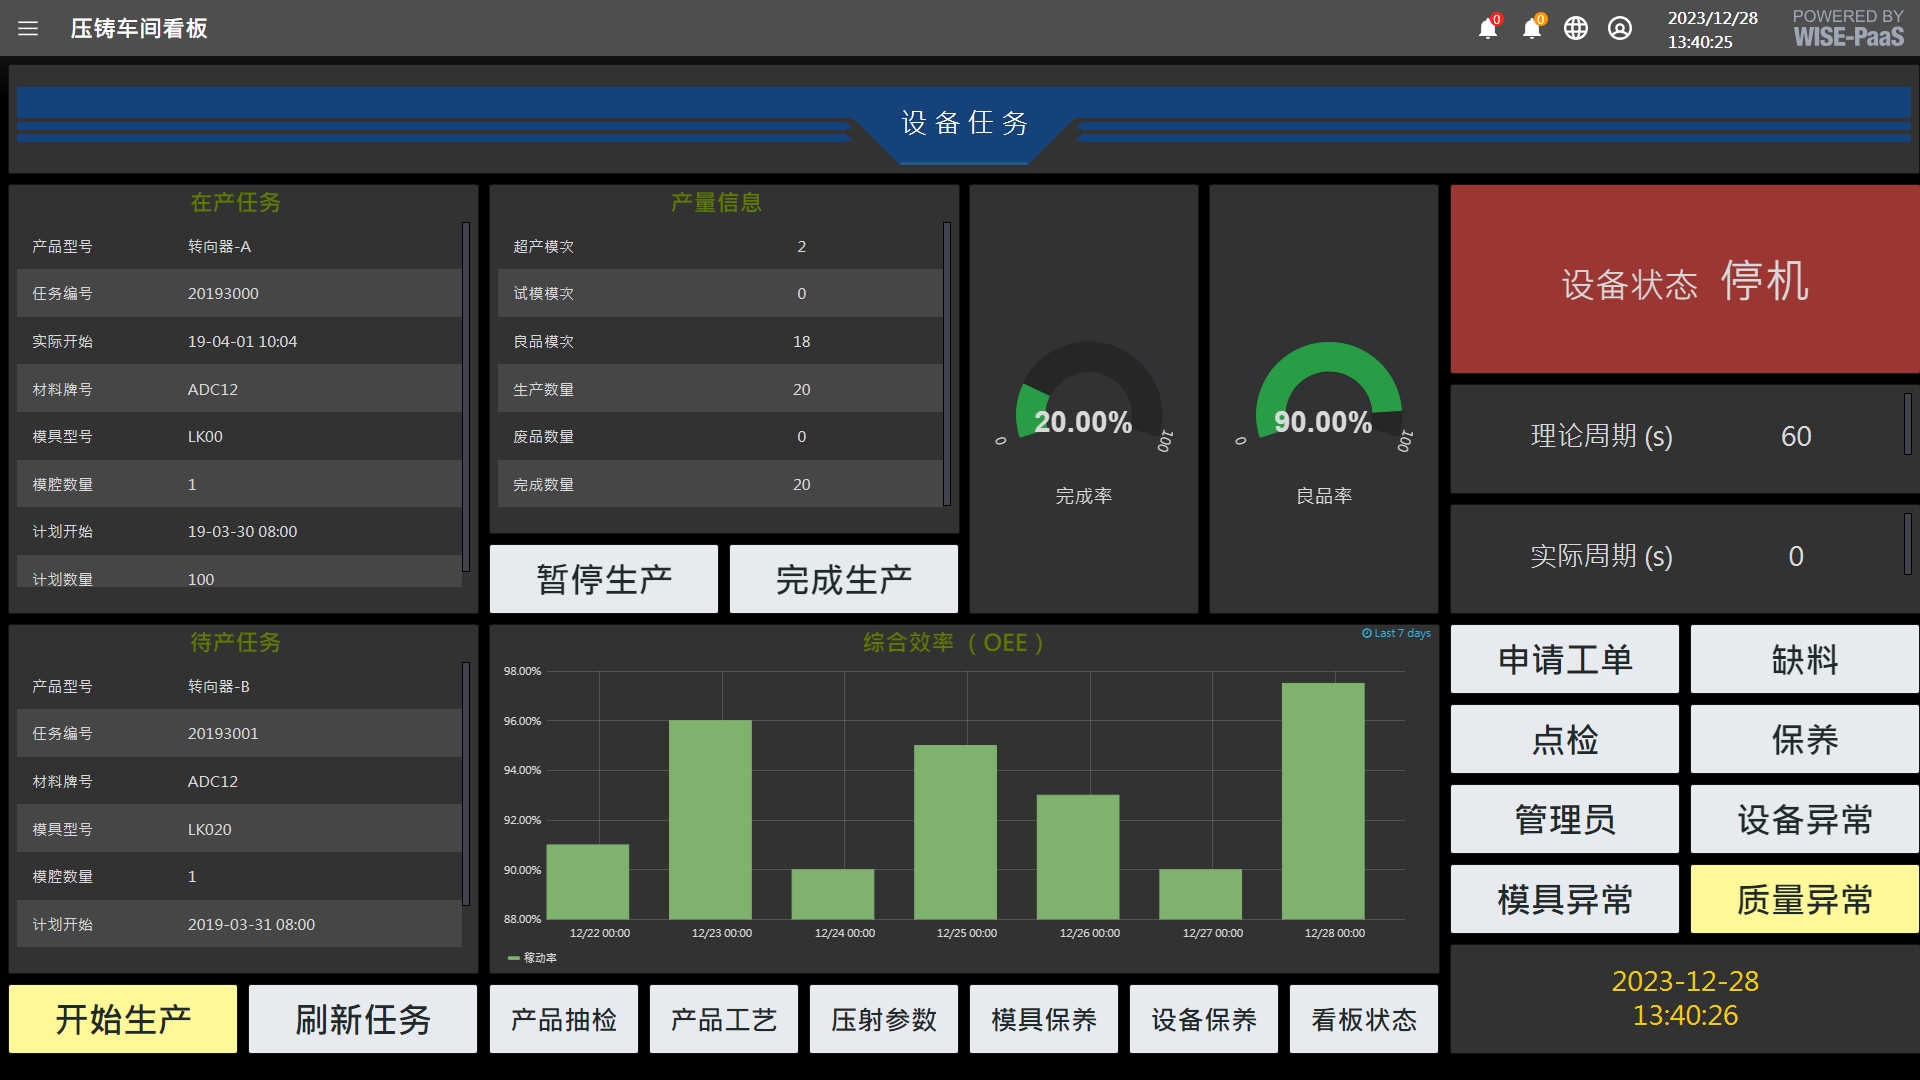Image resolution: width=1920 pixels, height=1080 pixels.
Task: Click the 产量信息 table scrollbar
Action: 946,364
